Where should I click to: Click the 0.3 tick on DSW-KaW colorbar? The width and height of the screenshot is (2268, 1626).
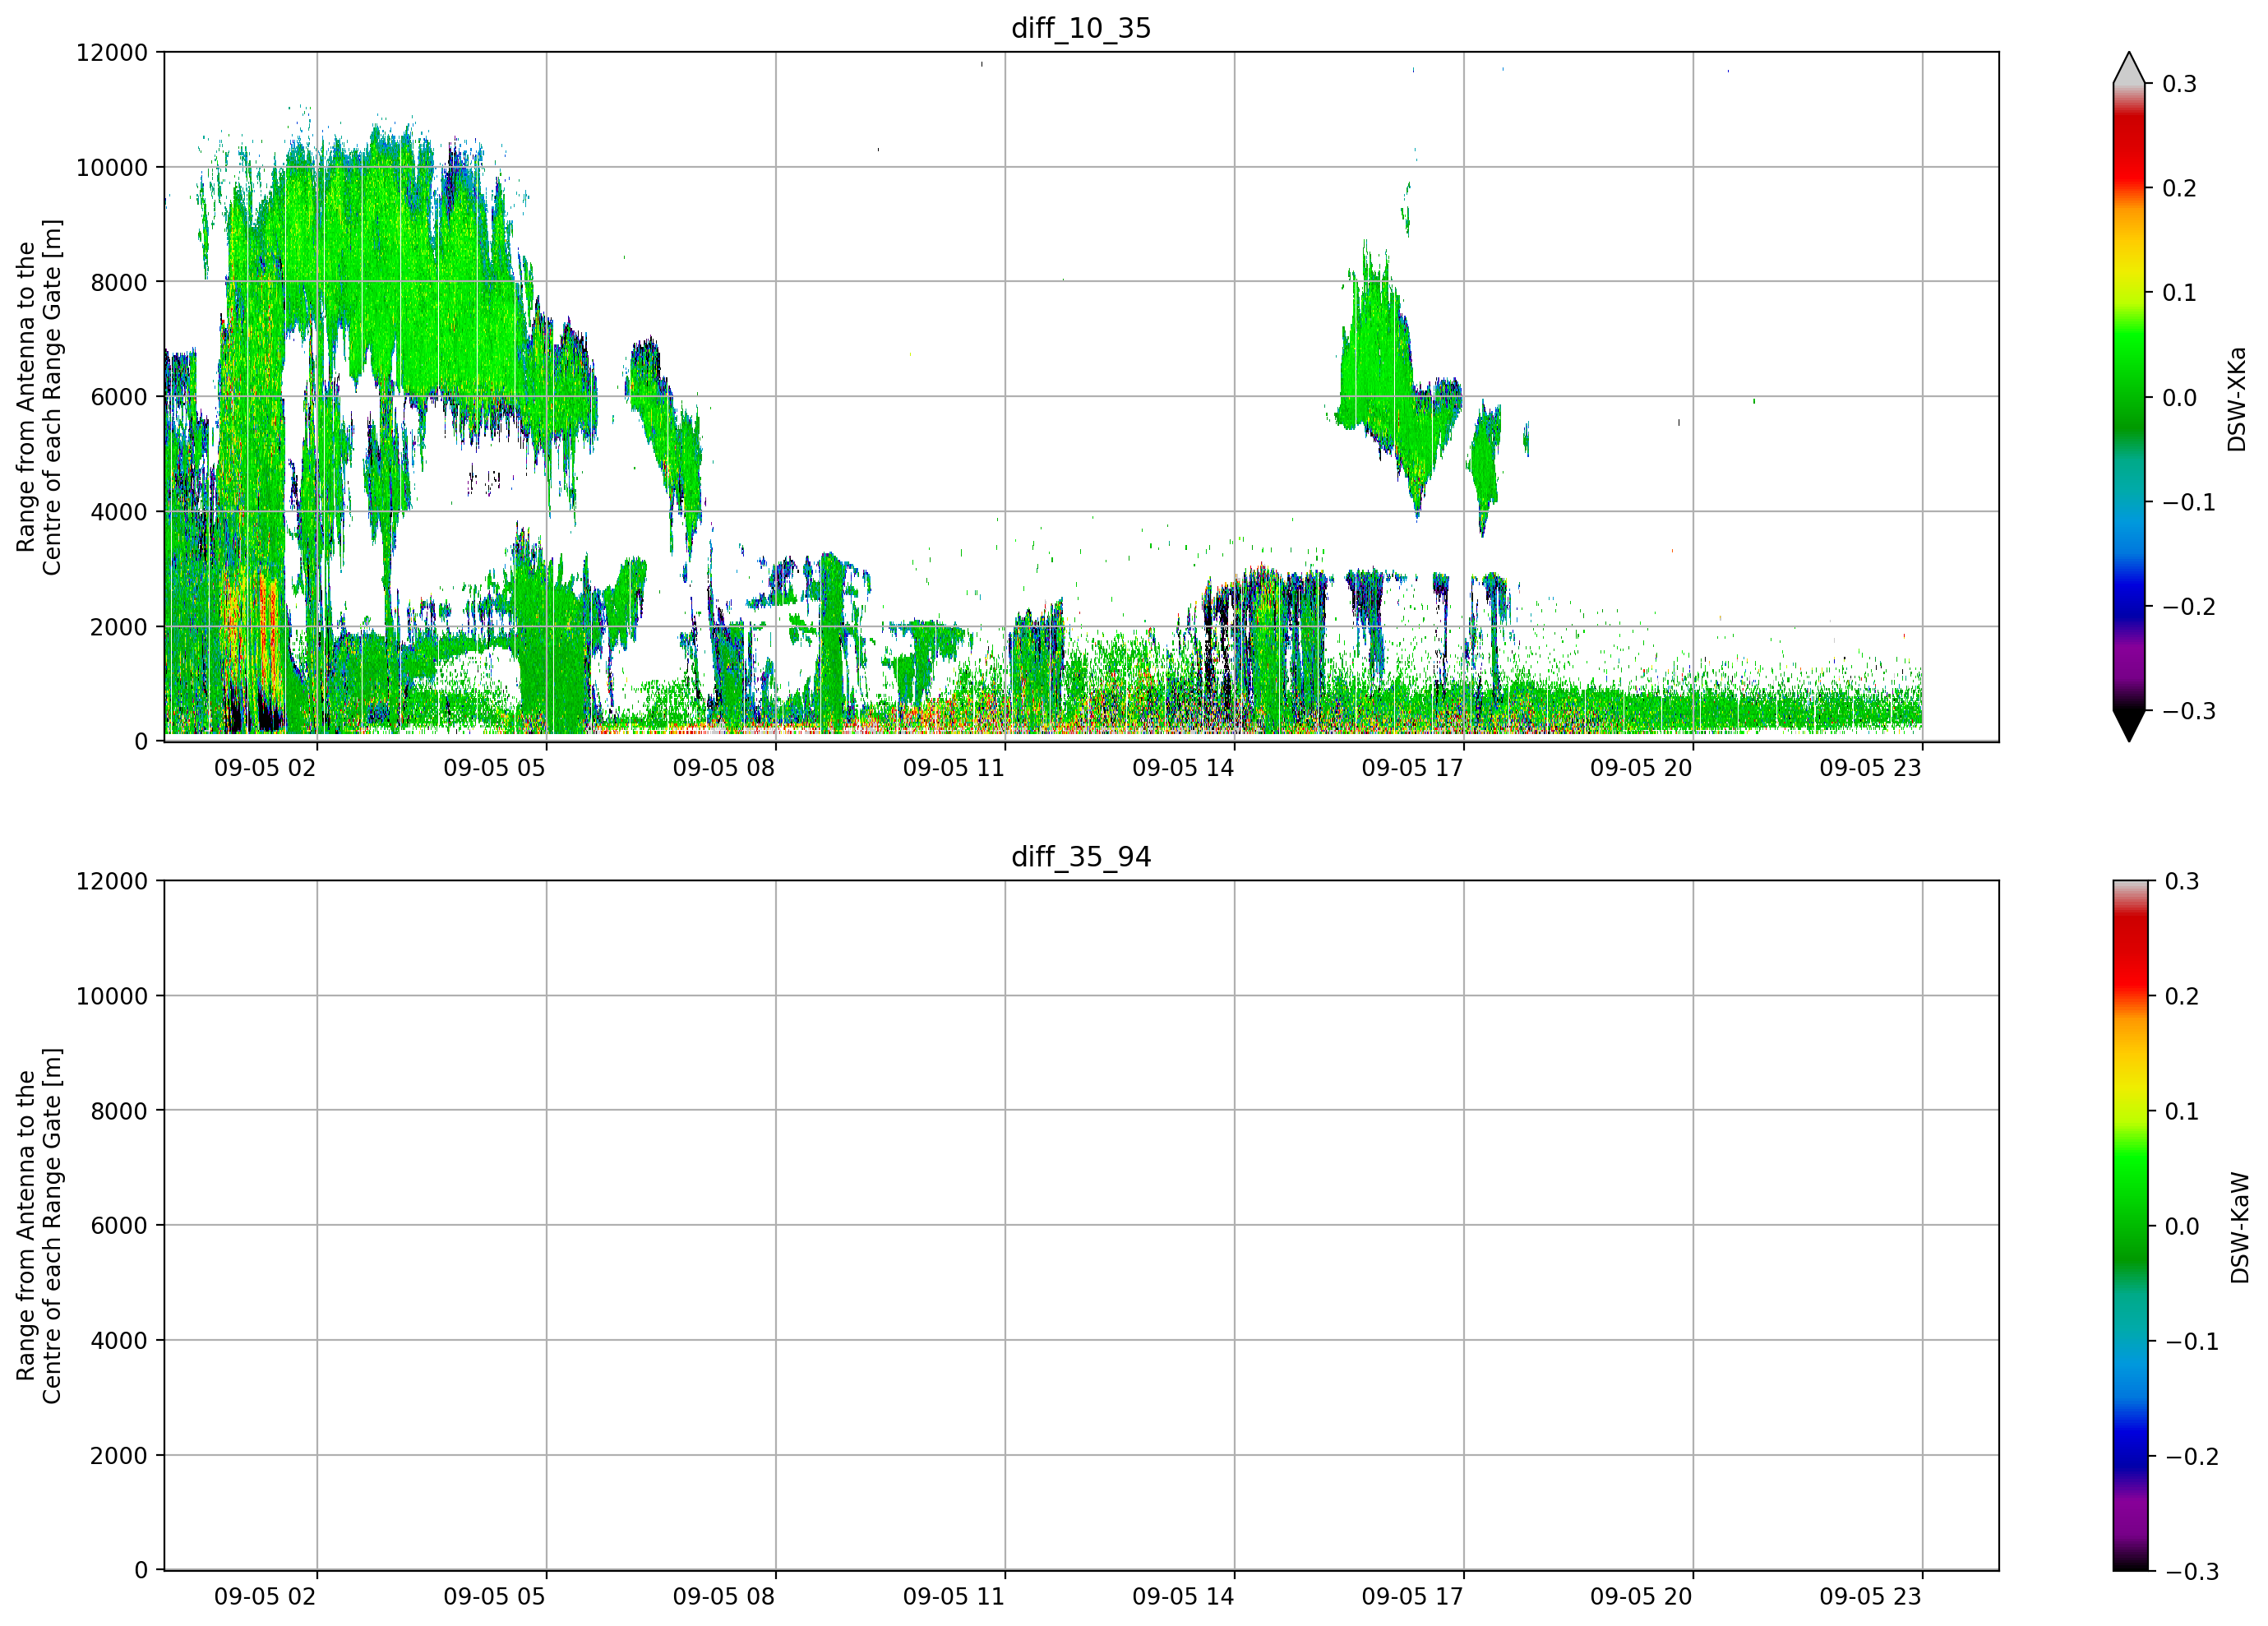(2181, 881)
